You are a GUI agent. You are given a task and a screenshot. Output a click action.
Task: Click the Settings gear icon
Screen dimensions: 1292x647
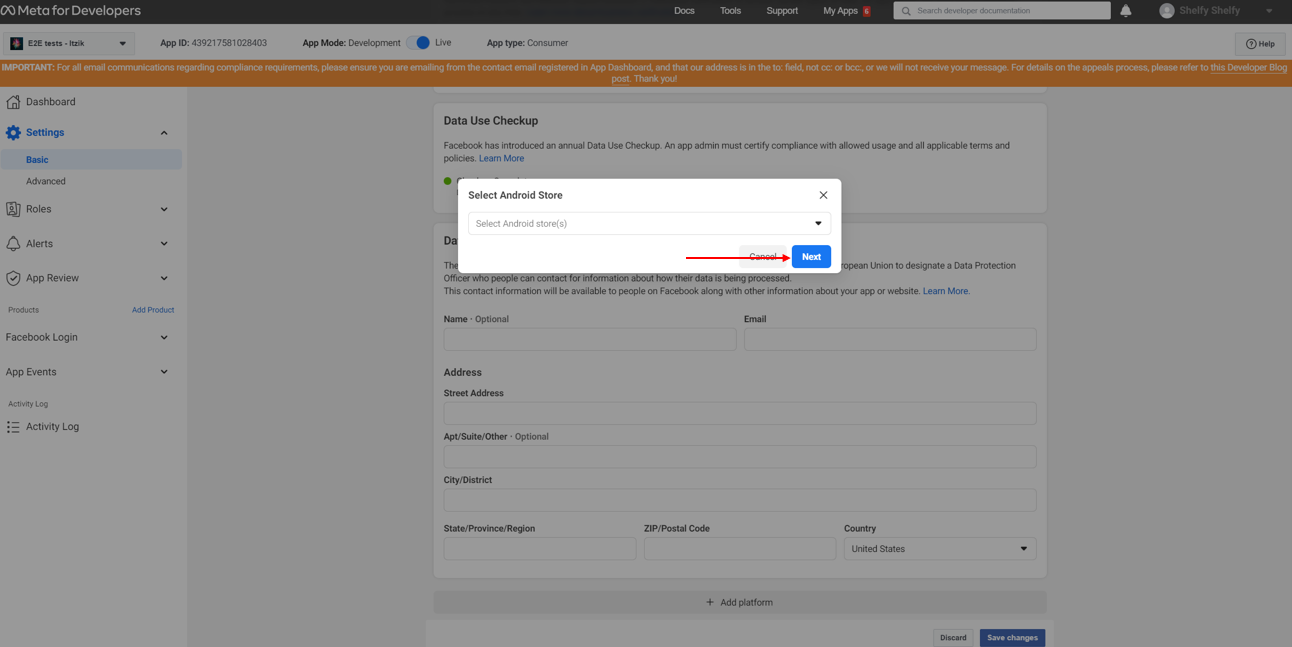click(13, 132)
